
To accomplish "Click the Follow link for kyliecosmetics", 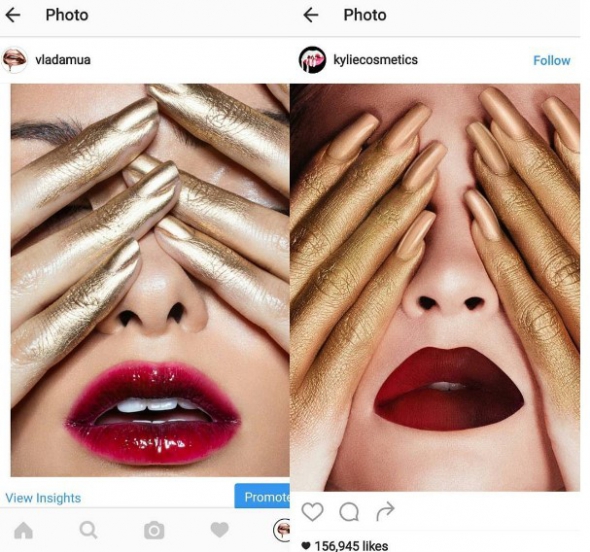I will 552,61.
